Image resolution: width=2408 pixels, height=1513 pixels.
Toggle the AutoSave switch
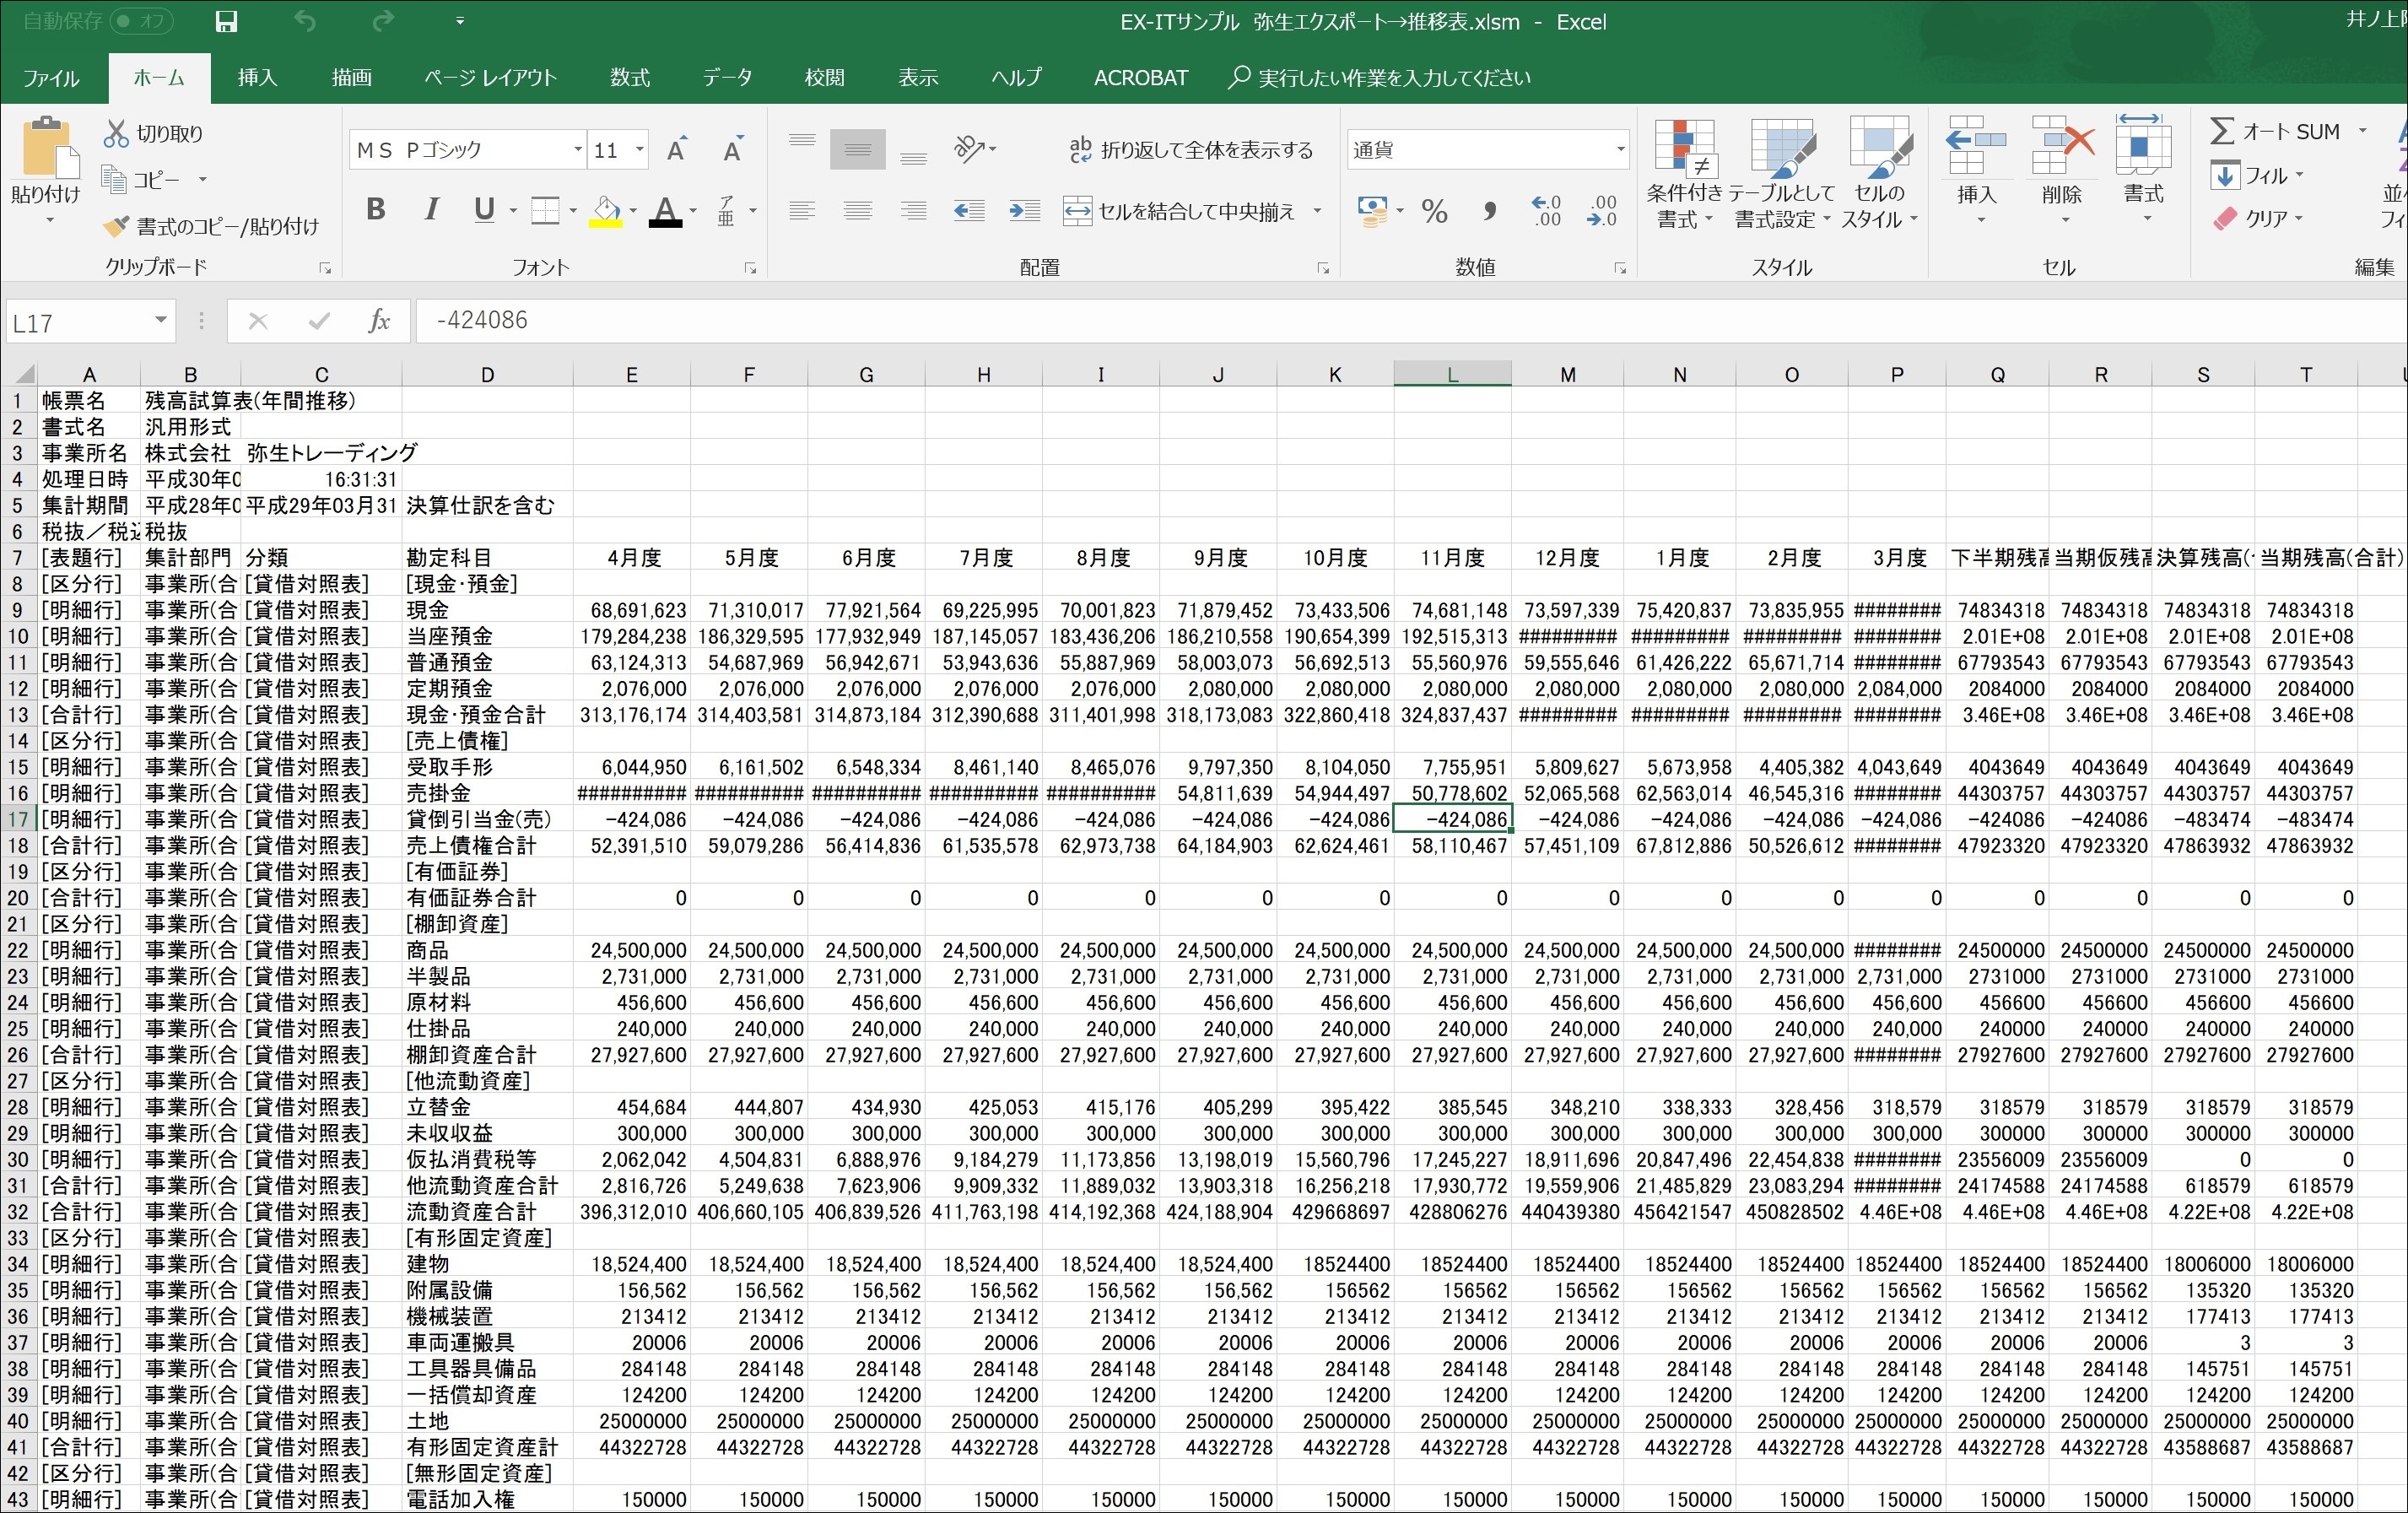(x=140, y=21)
